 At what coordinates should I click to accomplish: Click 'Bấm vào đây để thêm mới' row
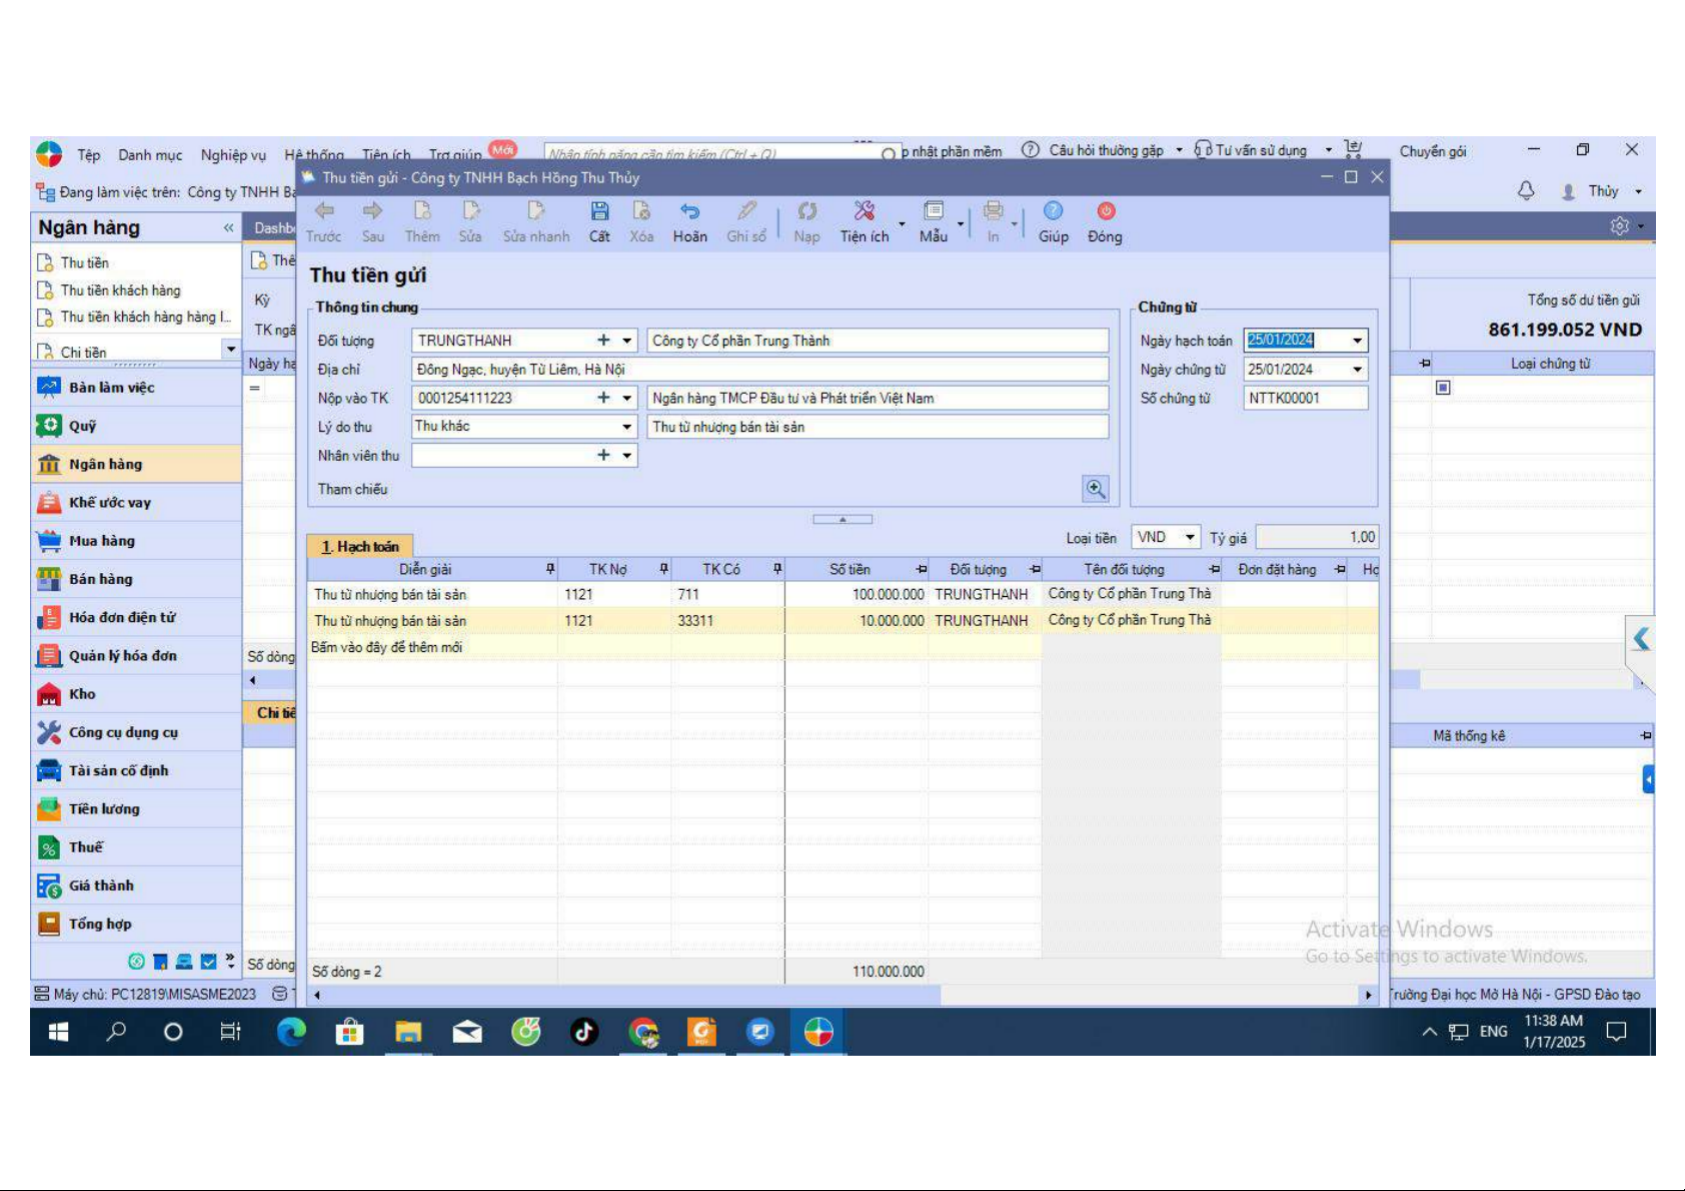[387, 648]
